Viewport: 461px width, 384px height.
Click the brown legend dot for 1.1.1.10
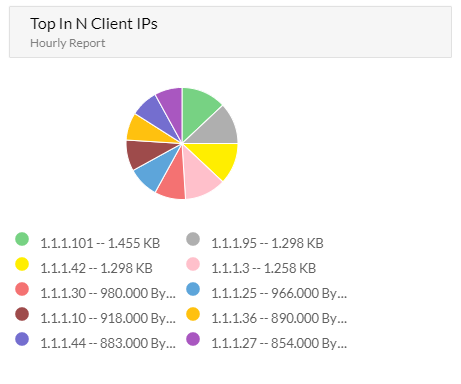point(22,314)
